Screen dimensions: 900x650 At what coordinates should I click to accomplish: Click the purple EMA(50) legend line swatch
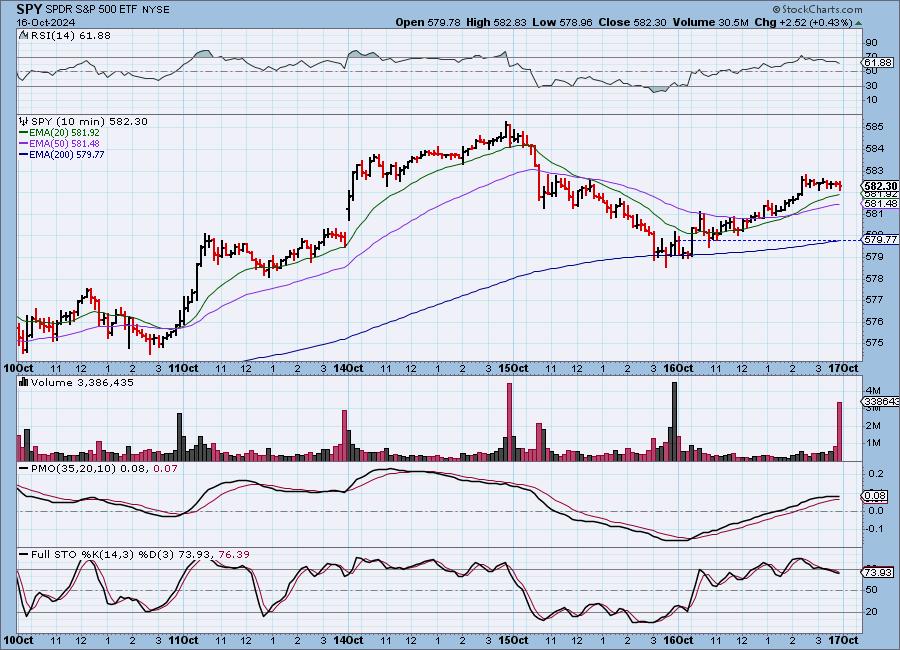pyautogui.click(x=24, y=144)
